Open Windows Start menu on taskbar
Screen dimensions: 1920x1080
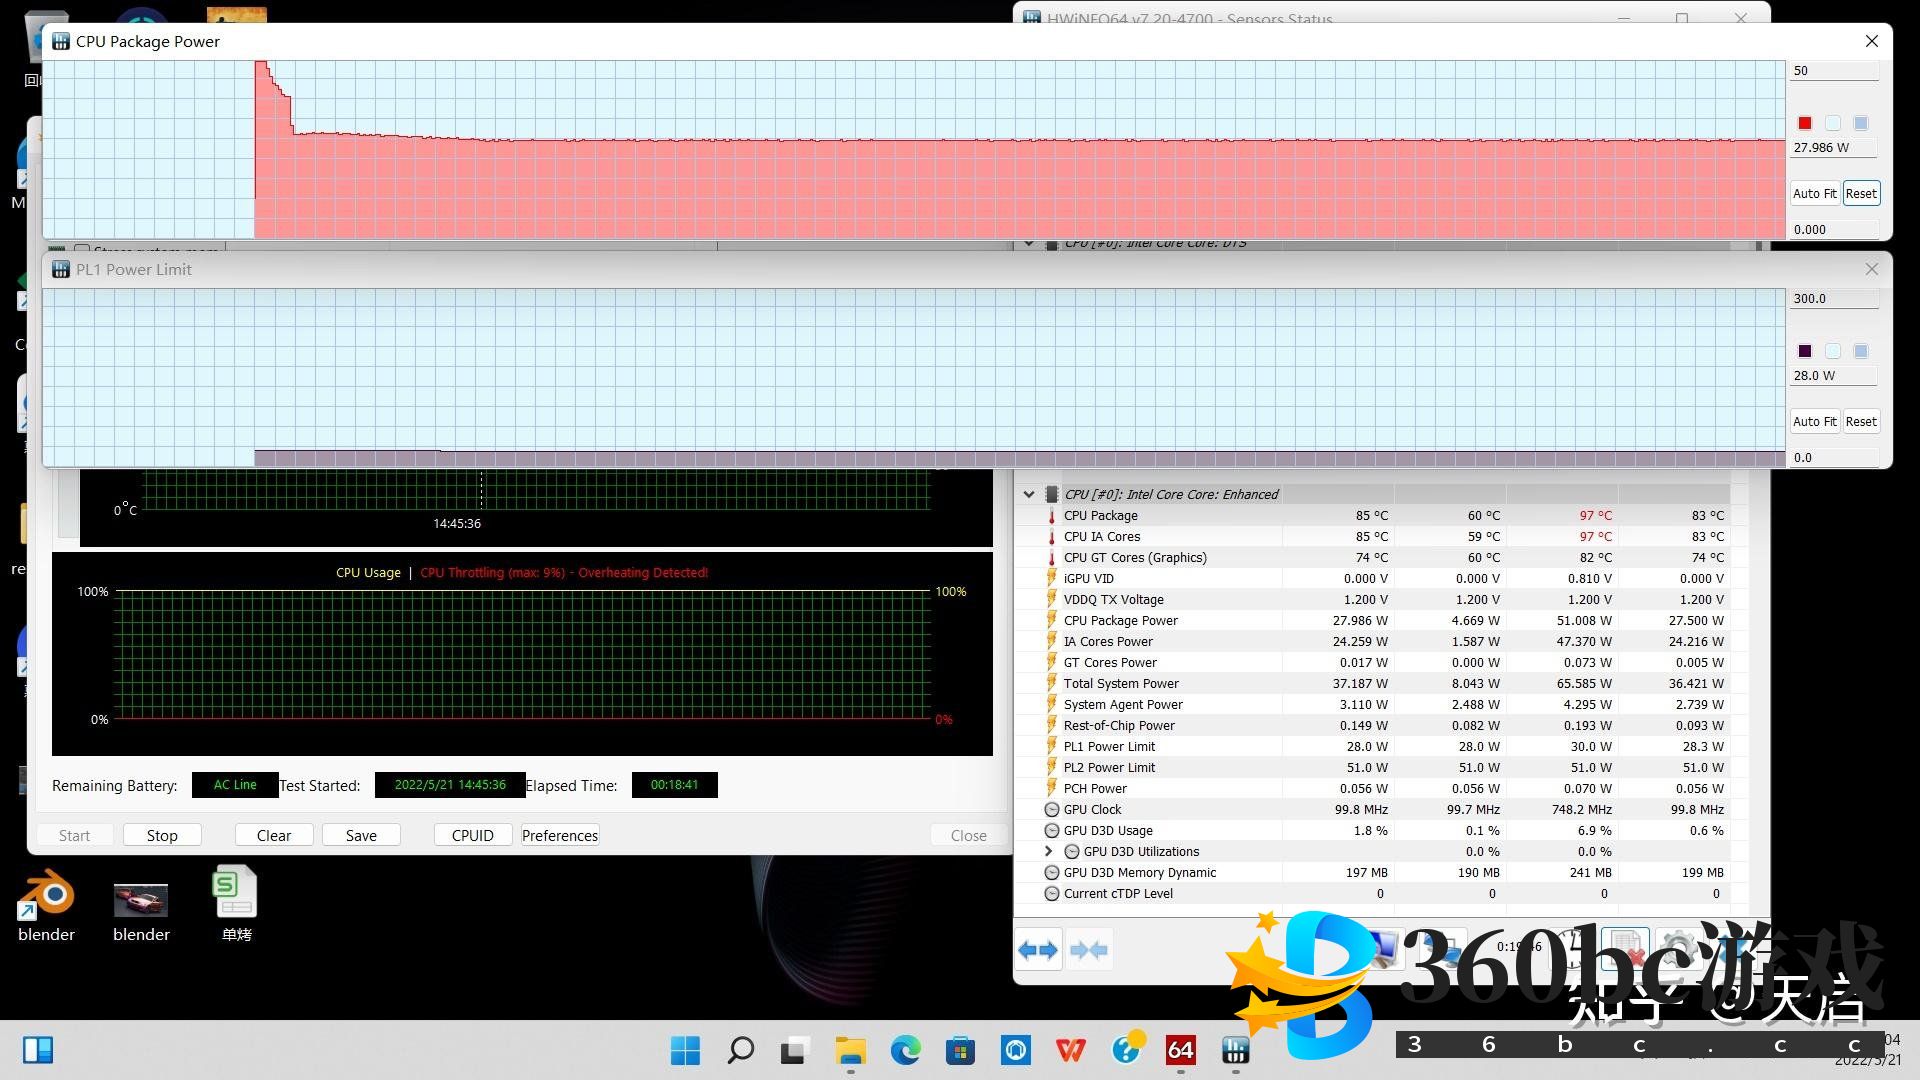click(x=685, y=1050)
